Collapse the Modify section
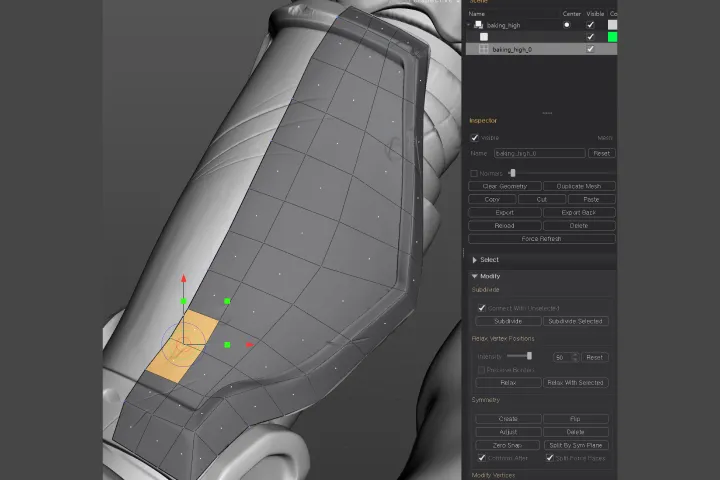The image size is (720, 480). pos(474,276)
